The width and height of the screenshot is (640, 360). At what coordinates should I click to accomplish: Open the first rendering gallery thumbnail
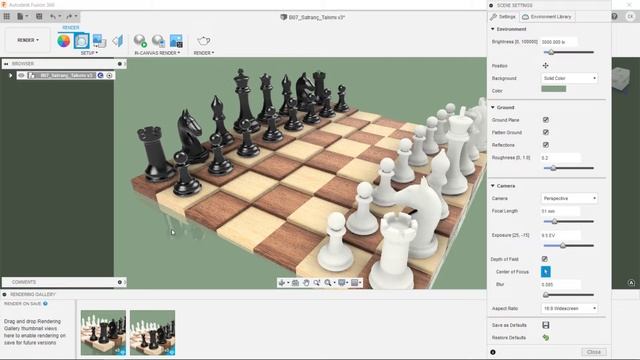tap(103, 332)
